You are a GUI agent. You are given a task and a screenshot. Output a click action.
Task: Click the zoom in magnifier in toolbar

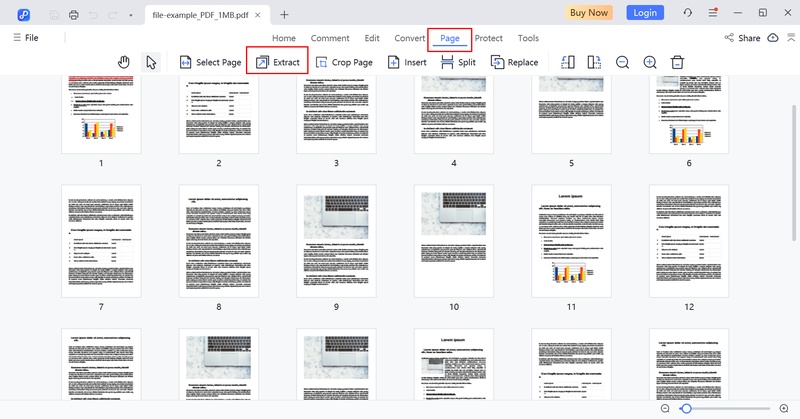pos(650,62)
